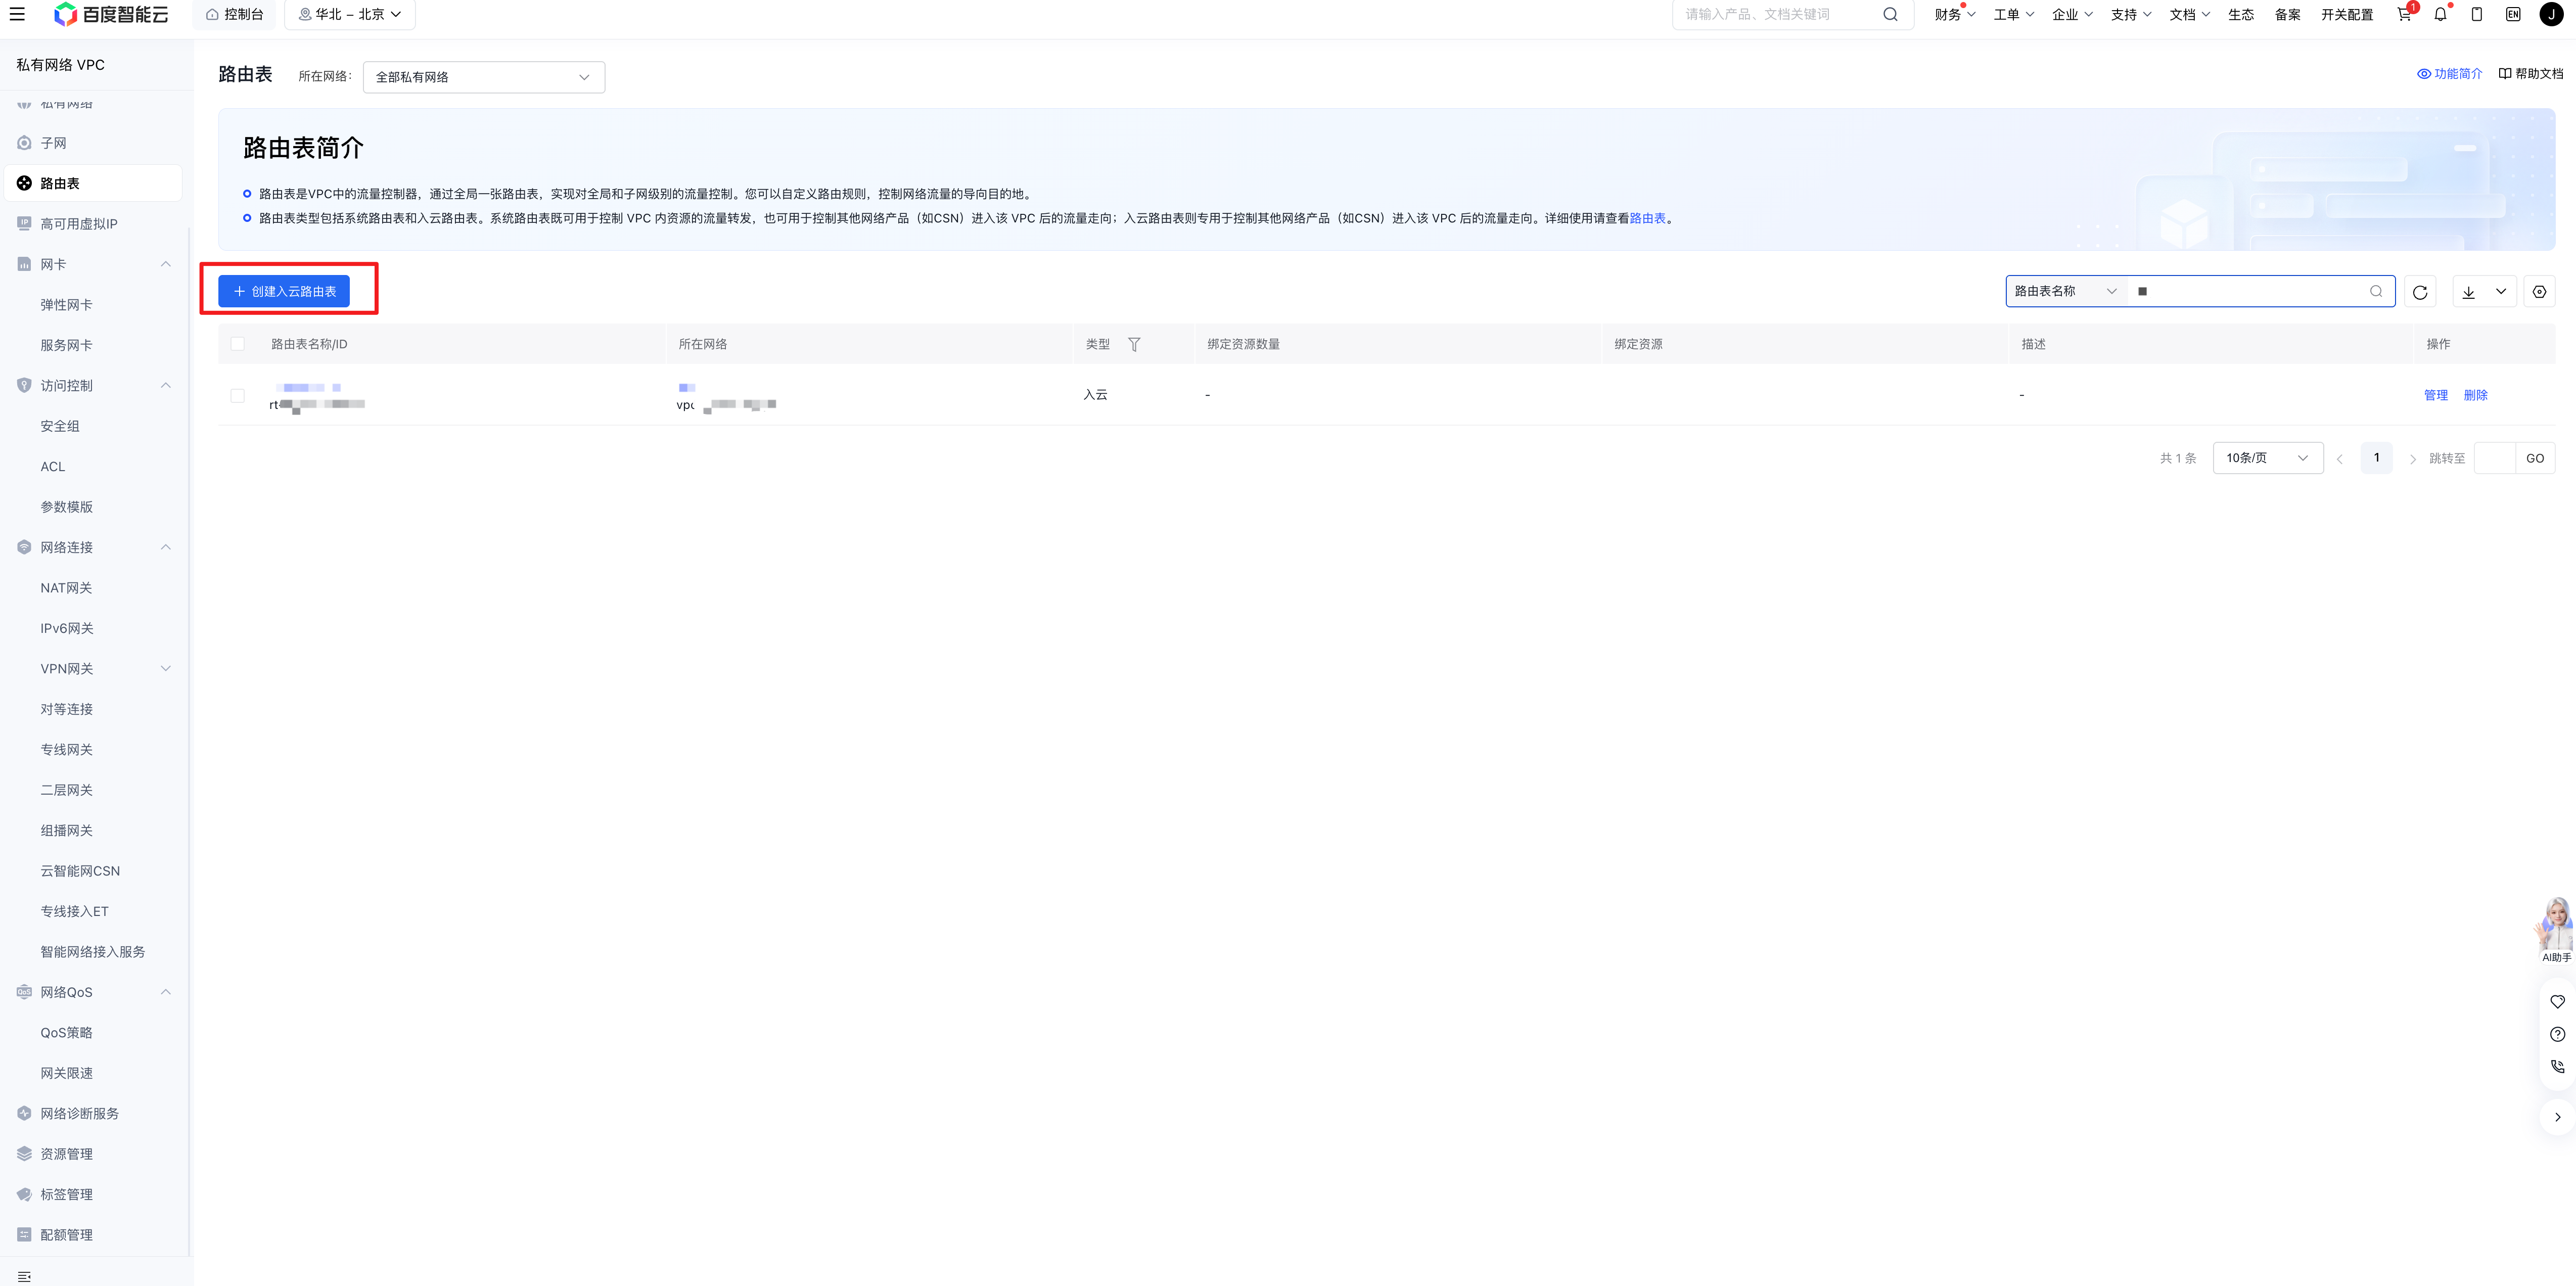Open the 所在网络 全部私有网络 dropdown
This screenshot has height=1286, width=2576.
pos(484,77)
